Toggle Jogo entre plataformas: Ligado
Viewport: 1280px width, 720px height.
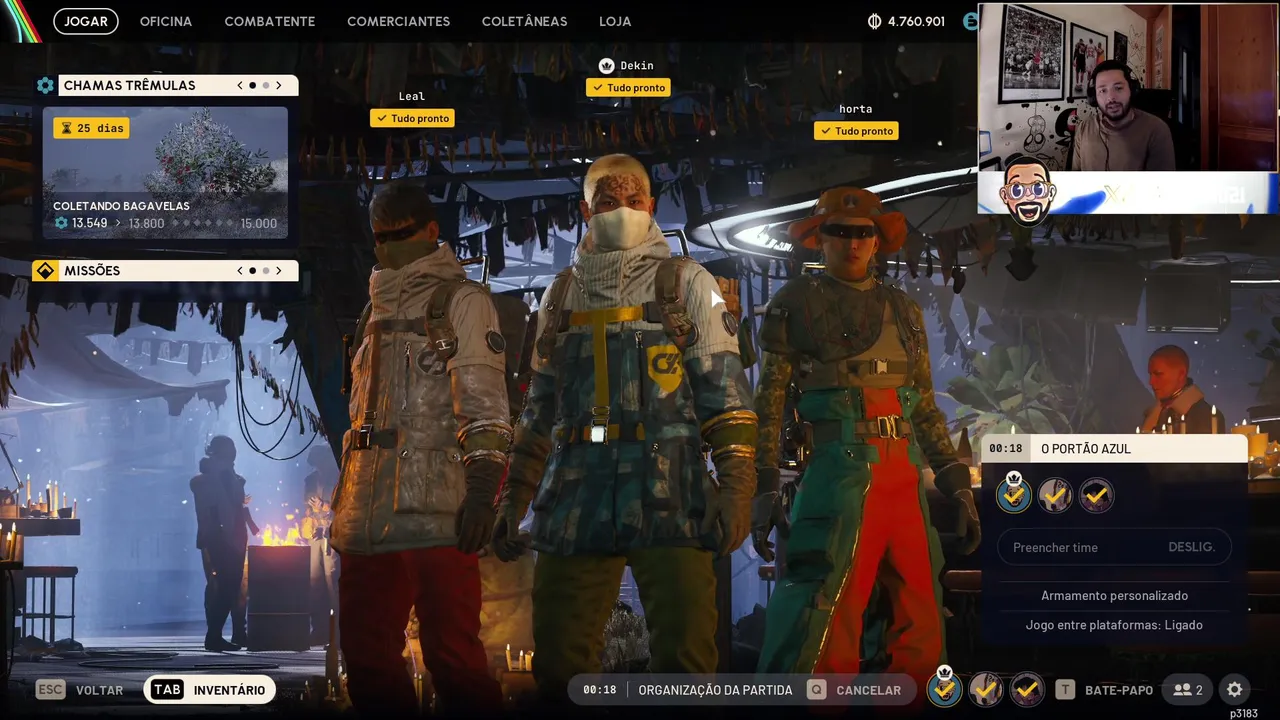point(1114,625)
